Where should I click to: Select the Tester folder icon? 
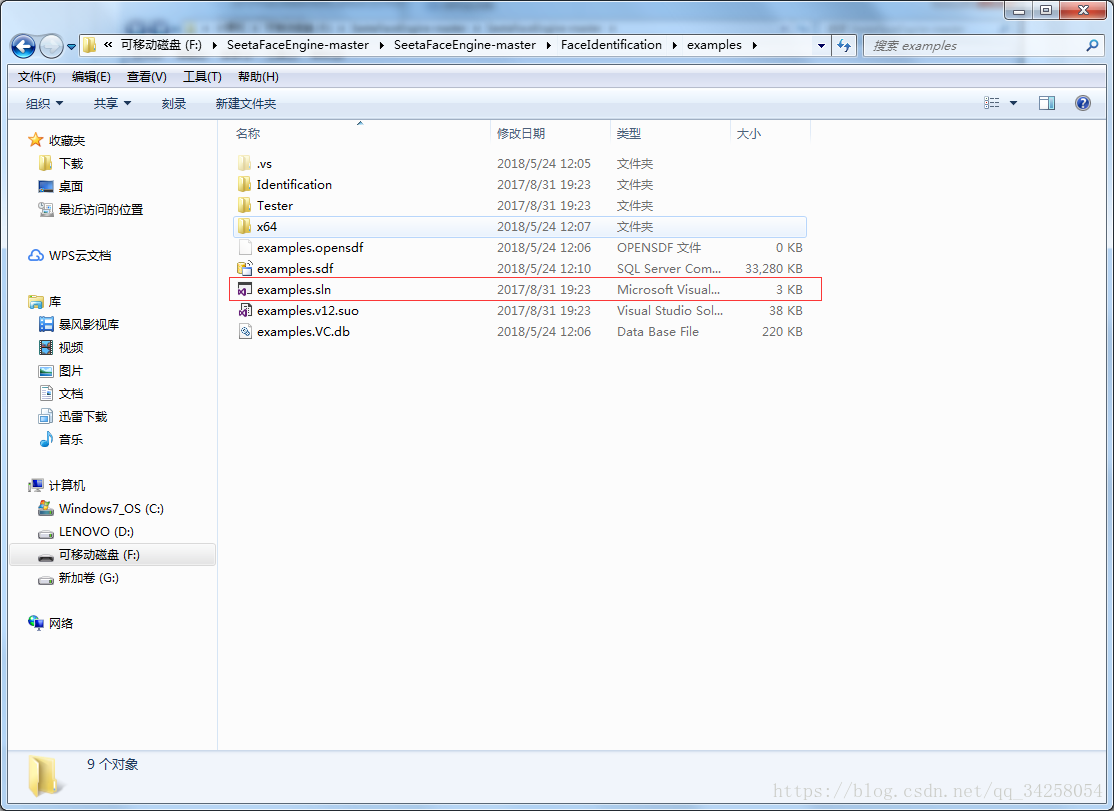coord(244,205)
